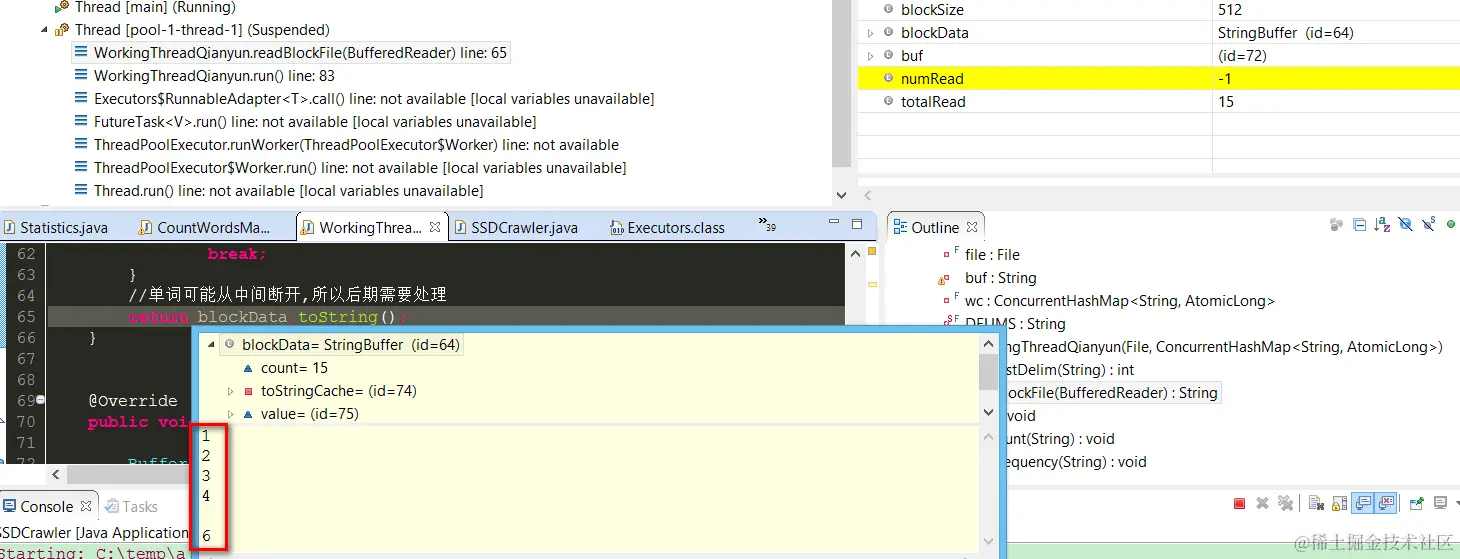1460x559 pixels.
Task: Toggle Scroll Lock in the Console toolbar
Action: (1339, 503)
